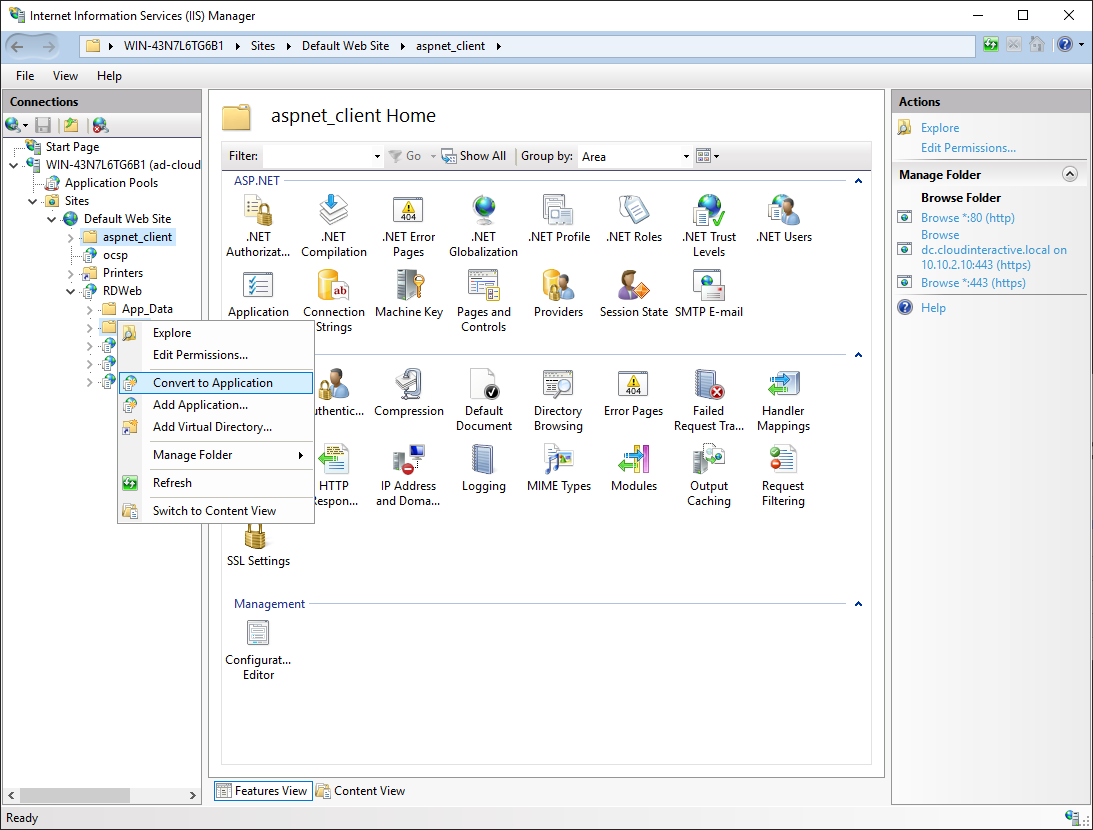Open .NET Error Pages feature
This screenshot has width=1093, height=830.
408,226
